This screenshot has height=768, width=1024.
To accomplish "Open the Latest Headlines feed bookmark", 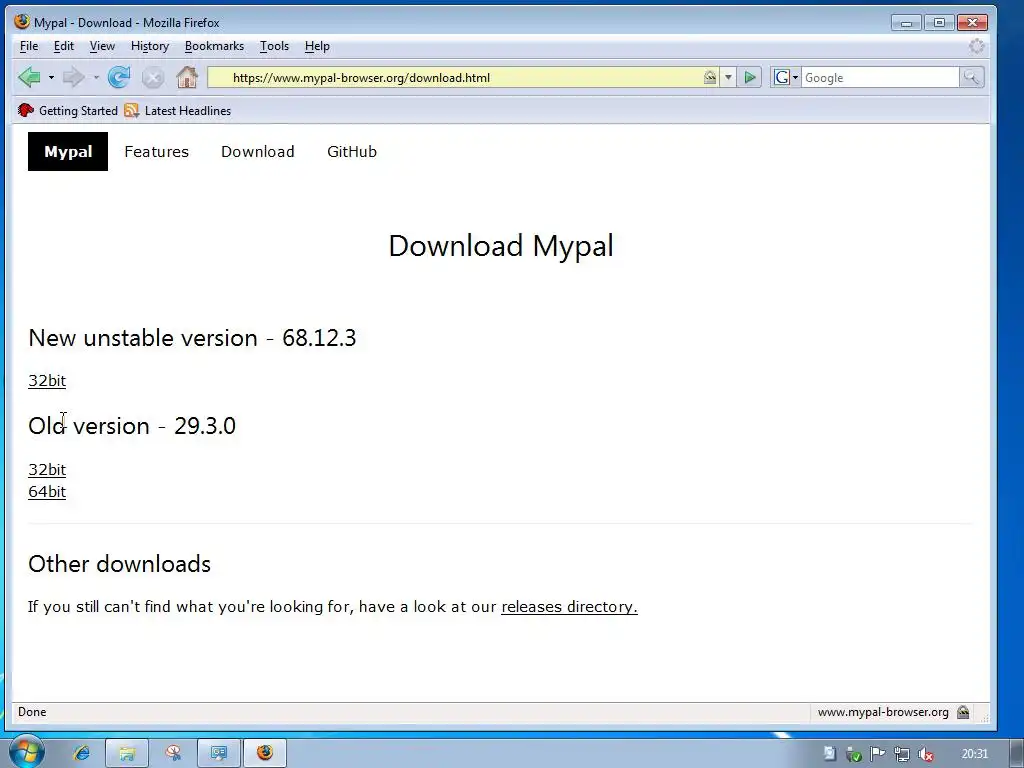I will pos(178,110).
